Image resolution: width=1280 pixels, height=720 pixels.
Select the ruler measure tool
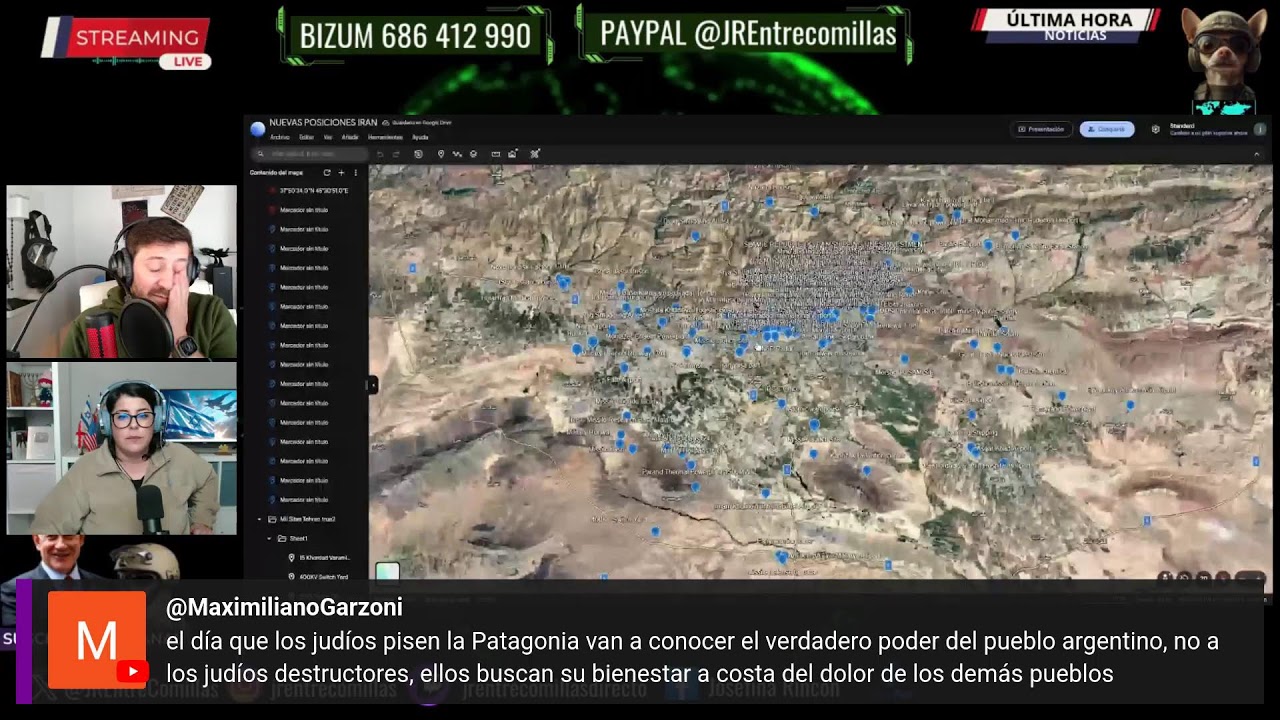(x=496, y=154)
